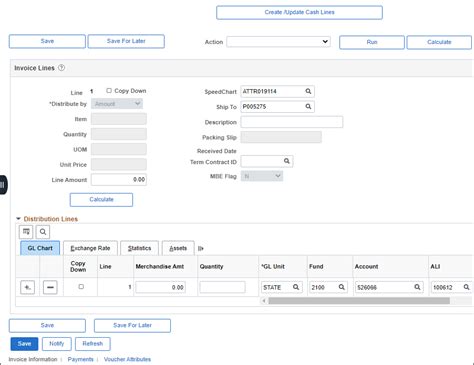474x365 pixels.
Task: Click the distribution Quantity field
Action: pyautogui.click(x=222, y=287)
